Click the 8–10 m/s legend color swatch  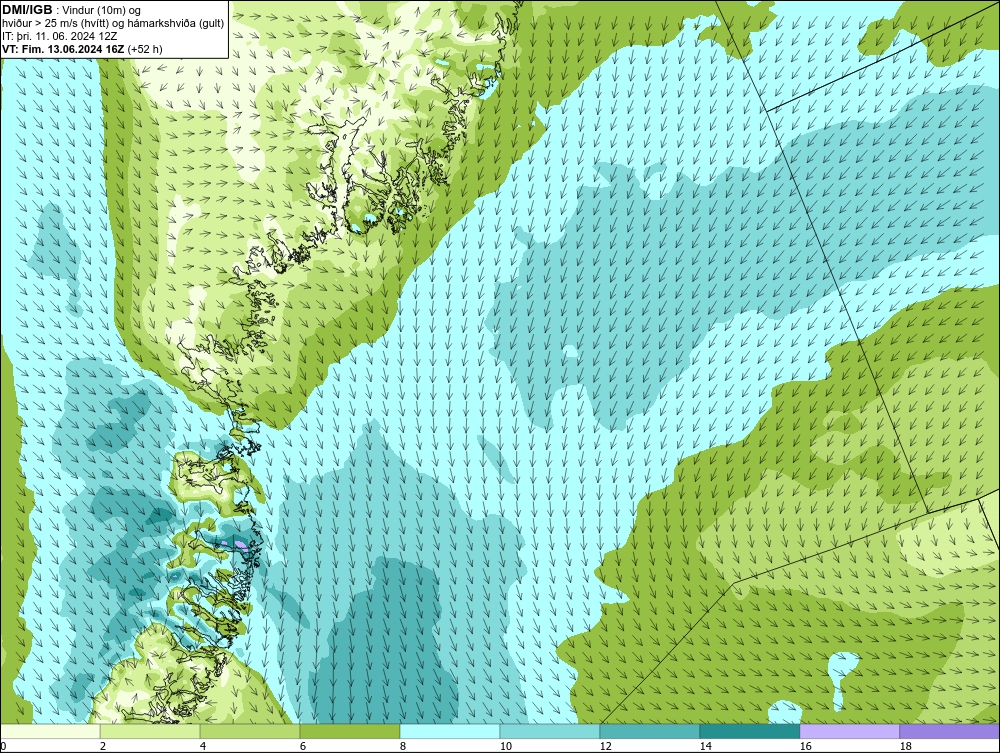pyautogui.click(x=450, y=731)
